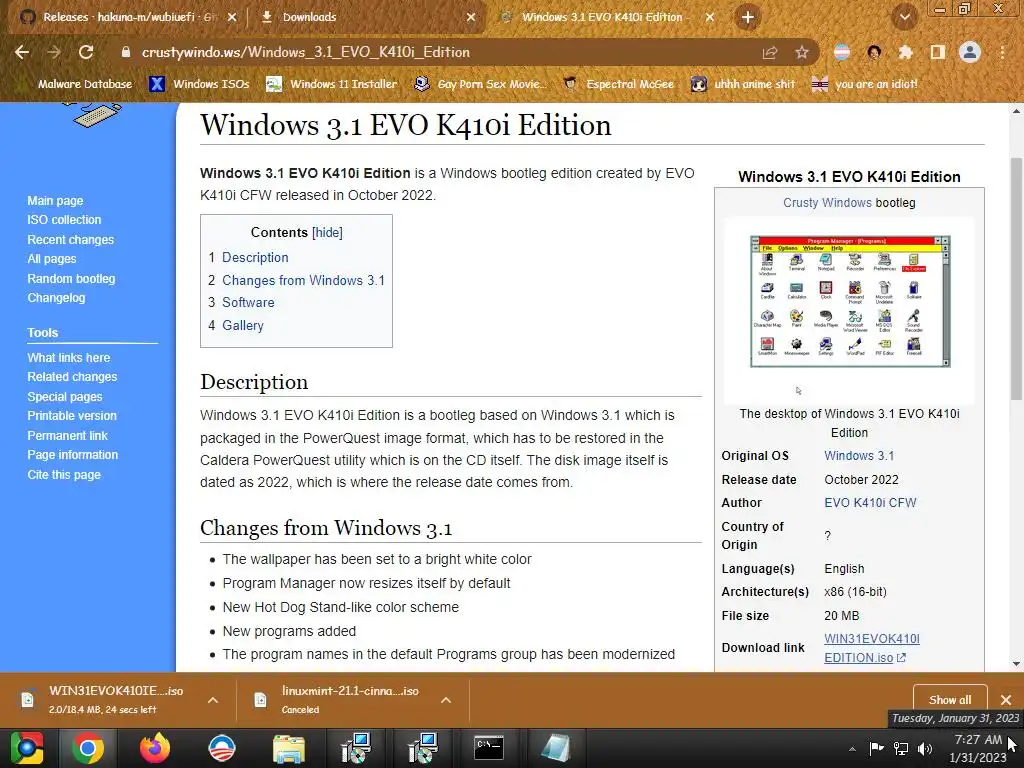Click the page vertical scrollbar thumb
Viewport: 1024px width, 768px height.
(x=1016, y=278)
